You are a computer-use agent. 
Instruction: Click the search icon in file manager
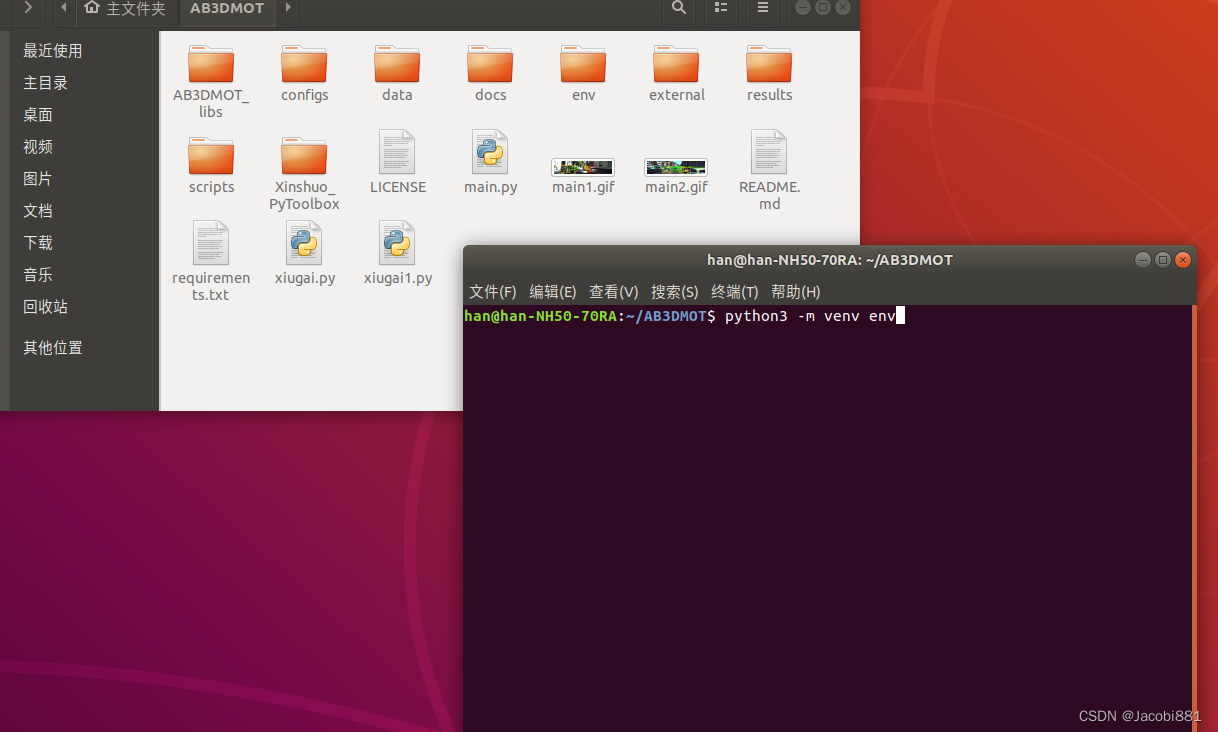pyautogui.click(x=679, y=8)
